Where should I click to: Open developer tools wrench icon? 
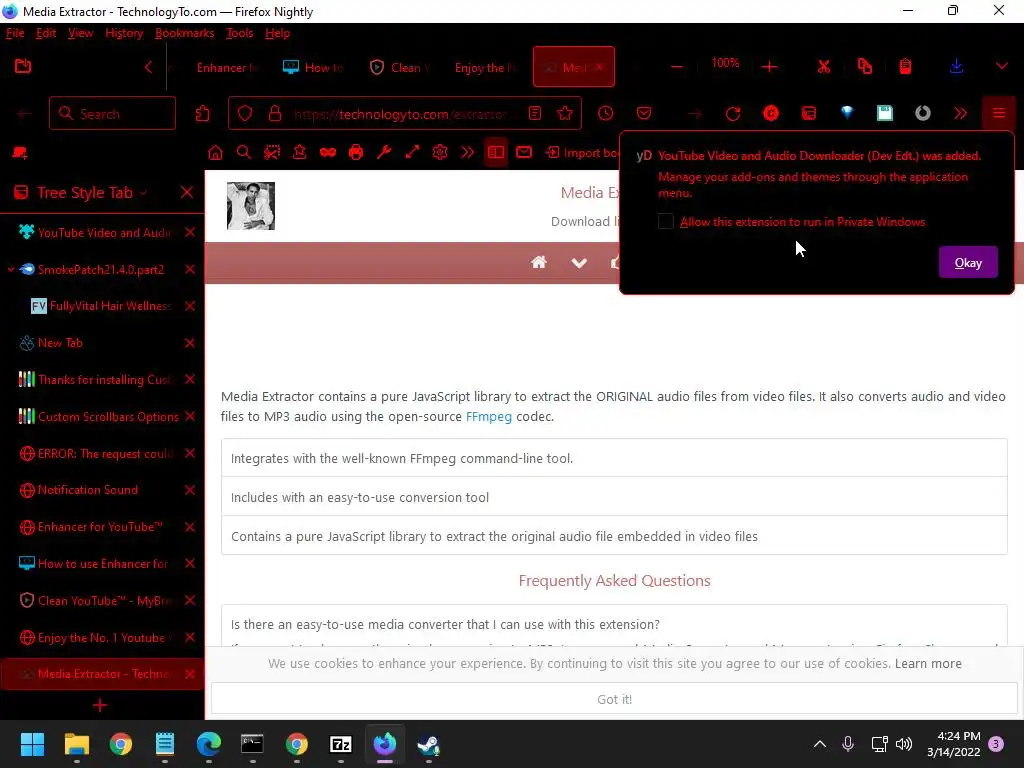[x=384, y=153]
